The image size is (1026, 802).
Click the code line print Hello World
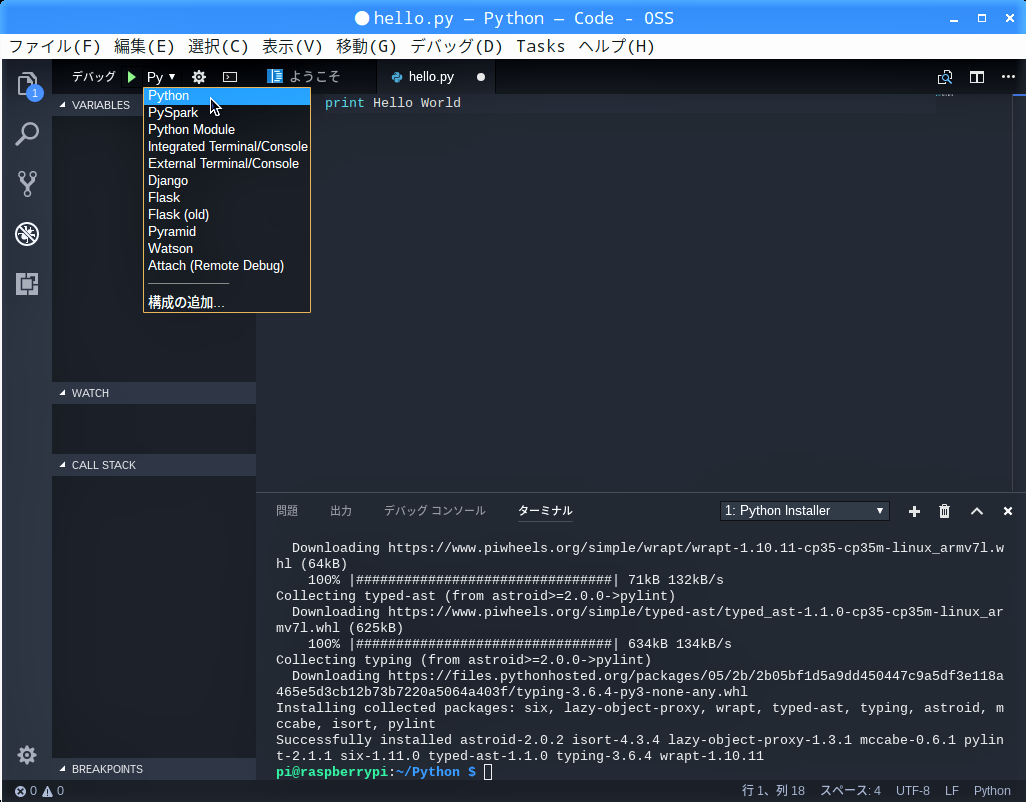pos(393,103)
